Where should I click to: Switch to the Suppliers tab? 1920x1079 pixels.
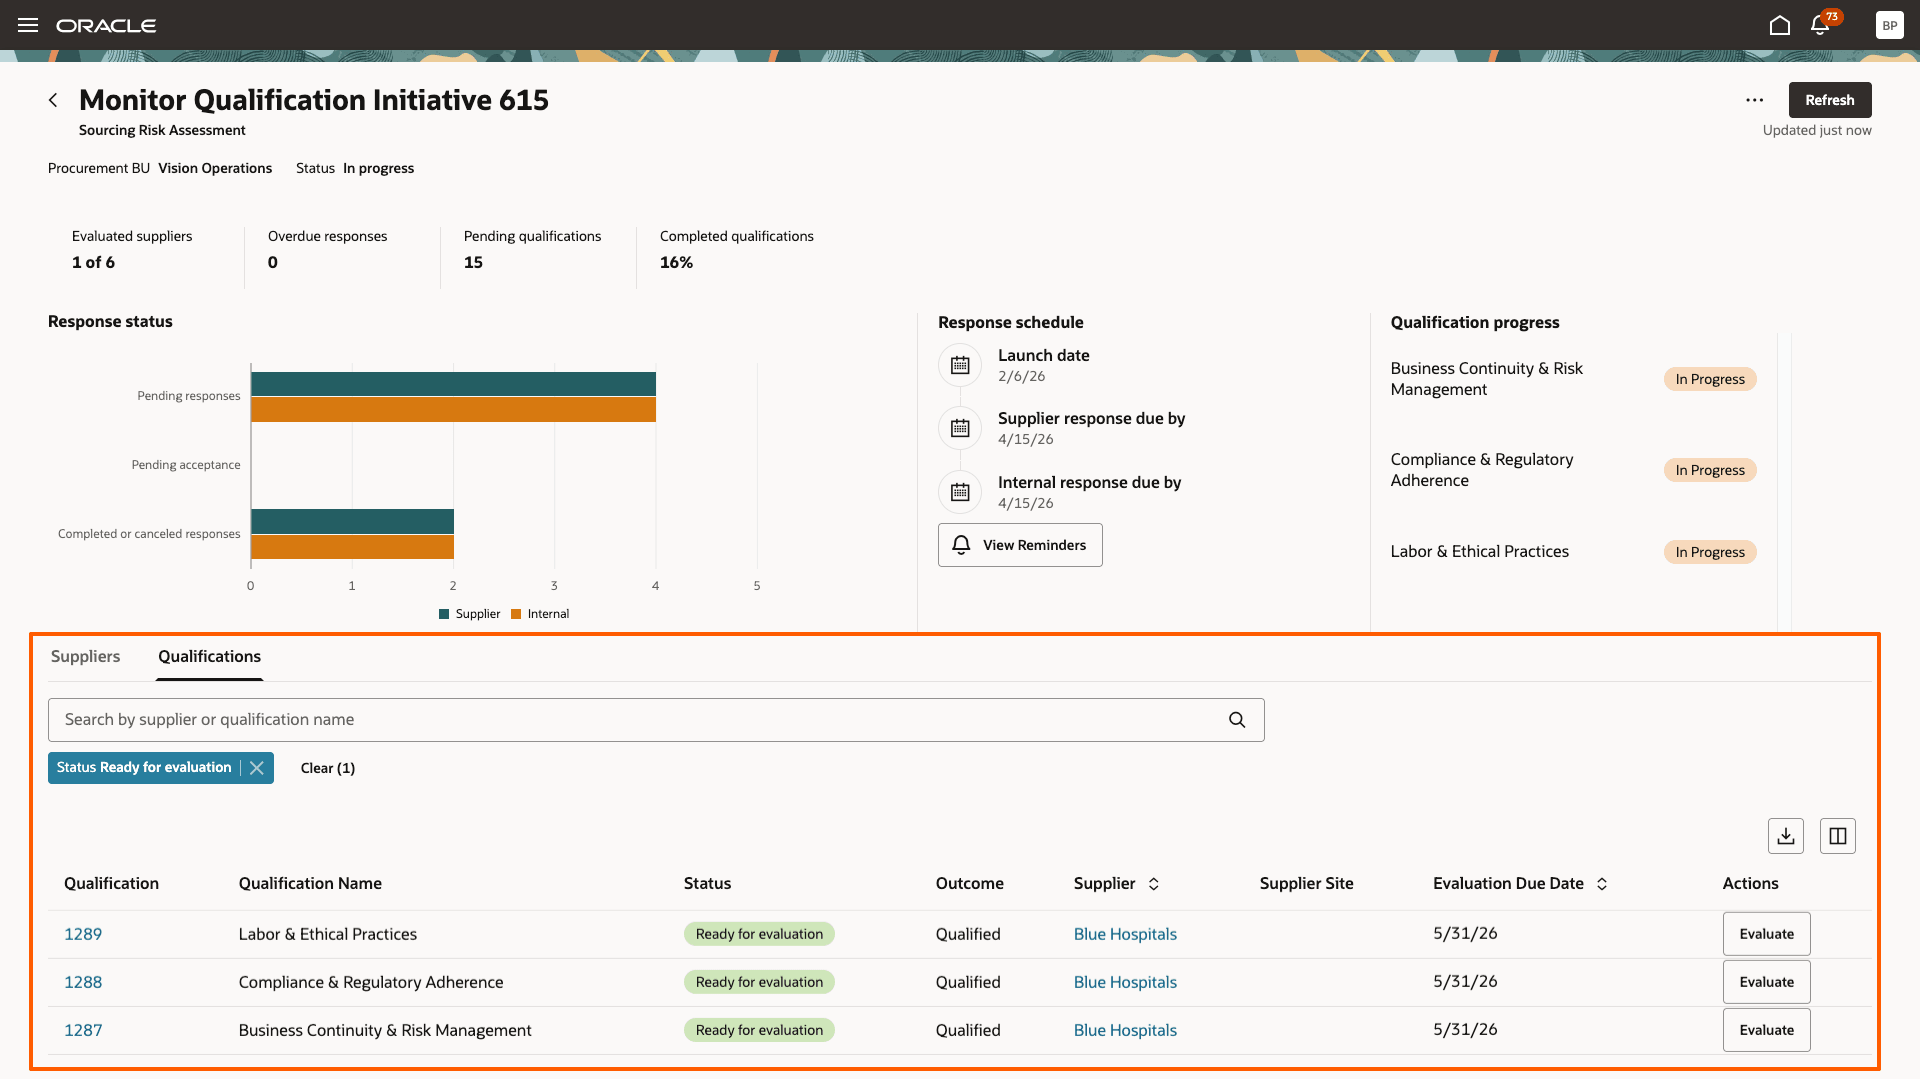[x=85, y=656]
